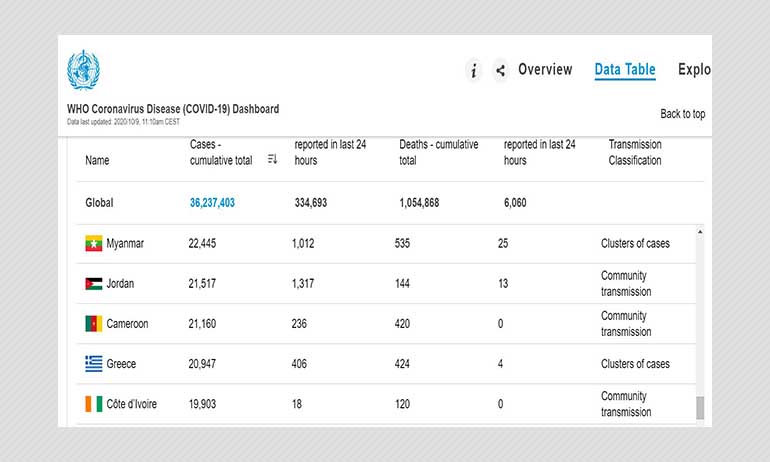Click Myanmar deaths value 535

tap(402, 244)
